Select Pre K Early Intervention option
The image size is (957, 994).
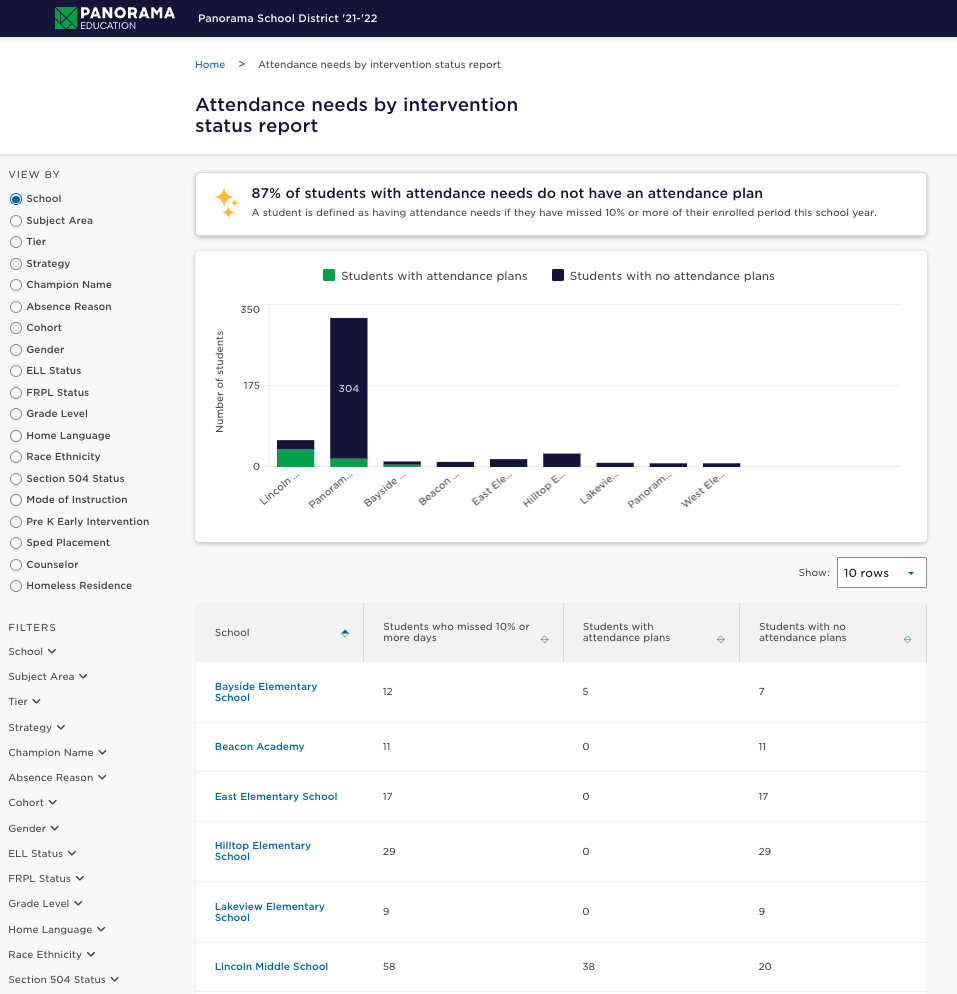click(16, 522)
